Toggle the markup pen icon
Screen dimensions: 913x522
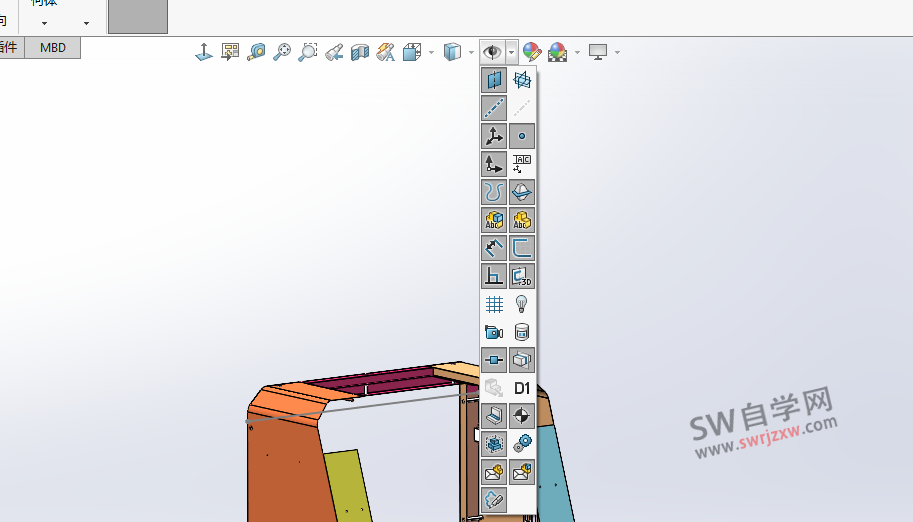point(494,499)
